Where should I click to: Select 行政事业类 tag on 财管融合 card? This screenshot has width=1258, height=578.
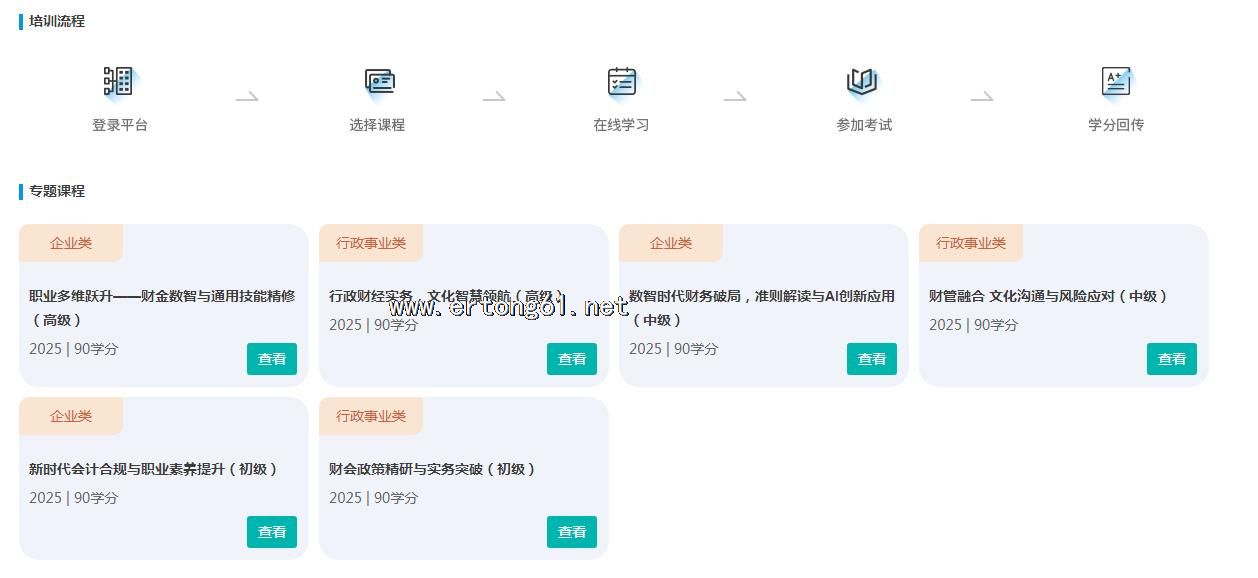click(x=971, y=243)
